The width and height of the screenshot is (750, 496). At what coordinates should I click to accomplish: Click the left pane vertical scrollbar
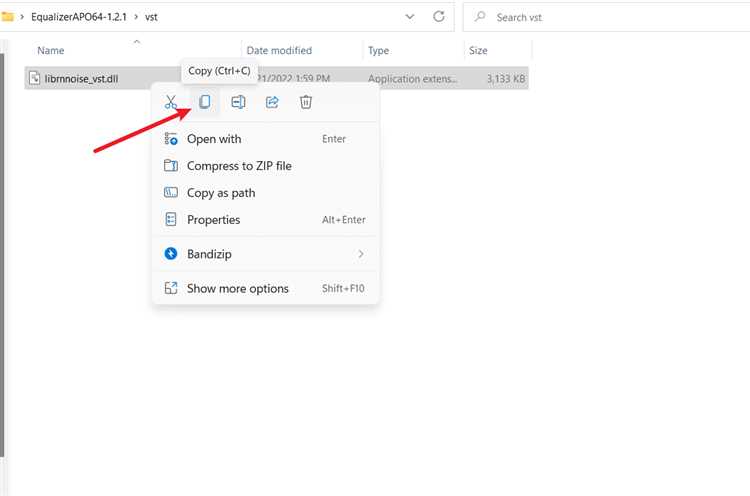(x=2, y=254)
